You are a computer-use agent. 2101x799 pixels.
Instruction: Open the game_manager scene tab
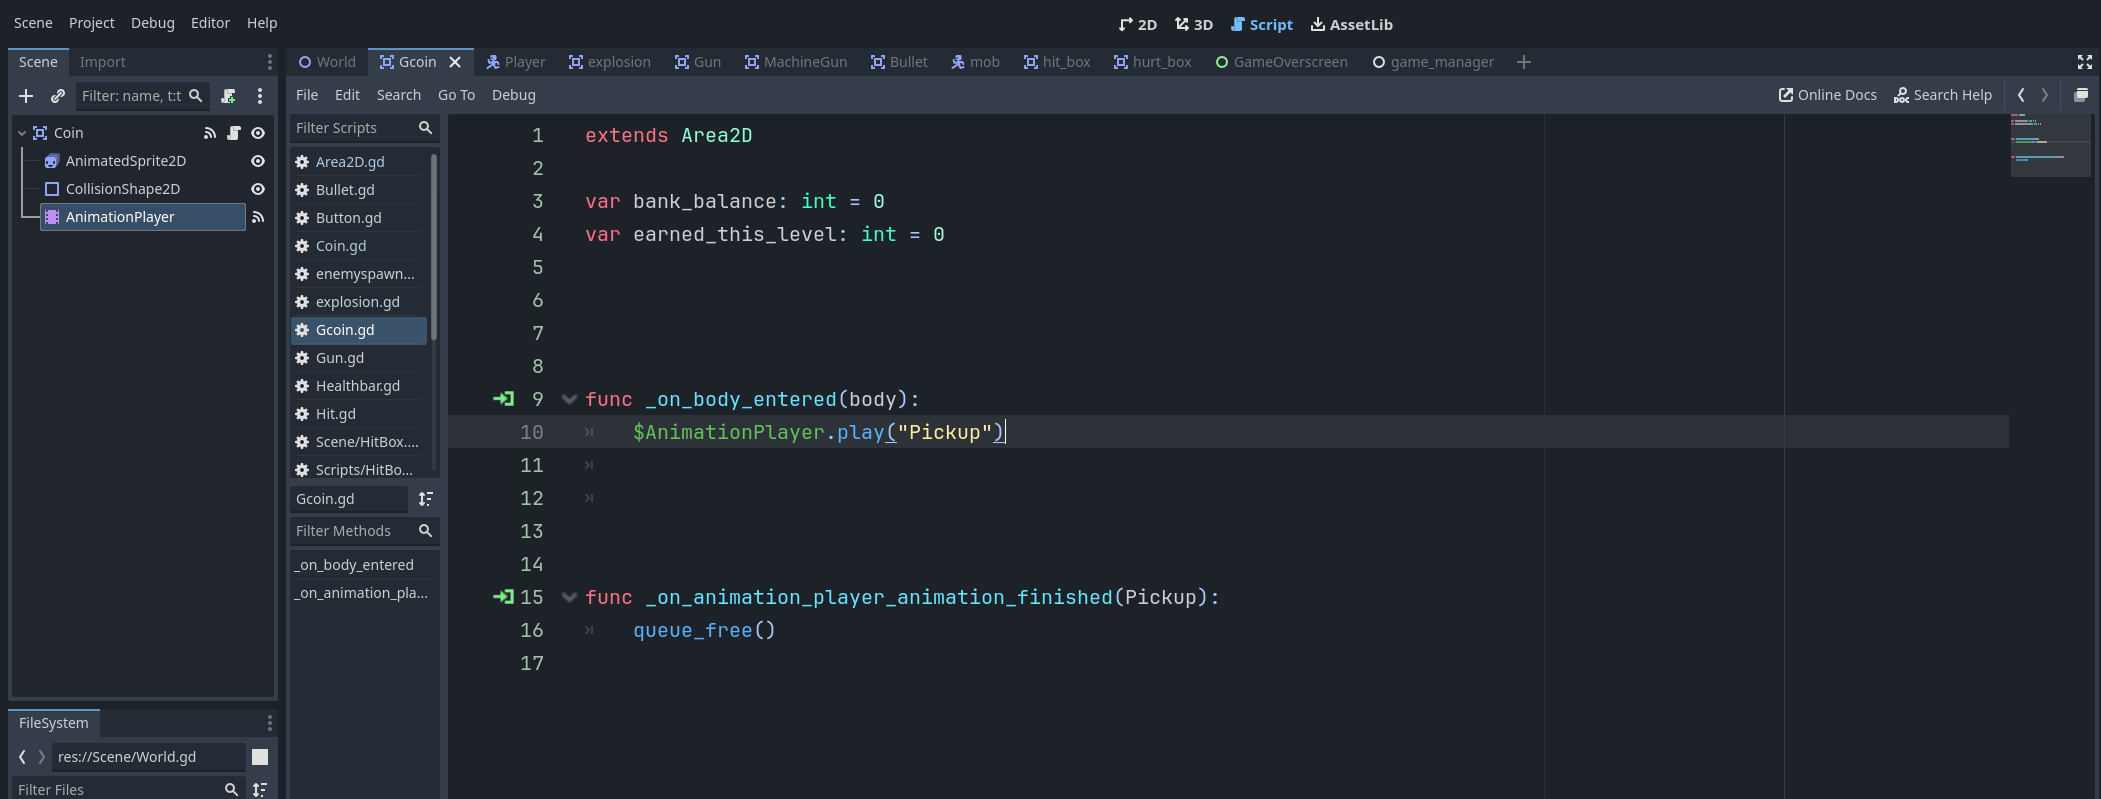[1433, 62]
